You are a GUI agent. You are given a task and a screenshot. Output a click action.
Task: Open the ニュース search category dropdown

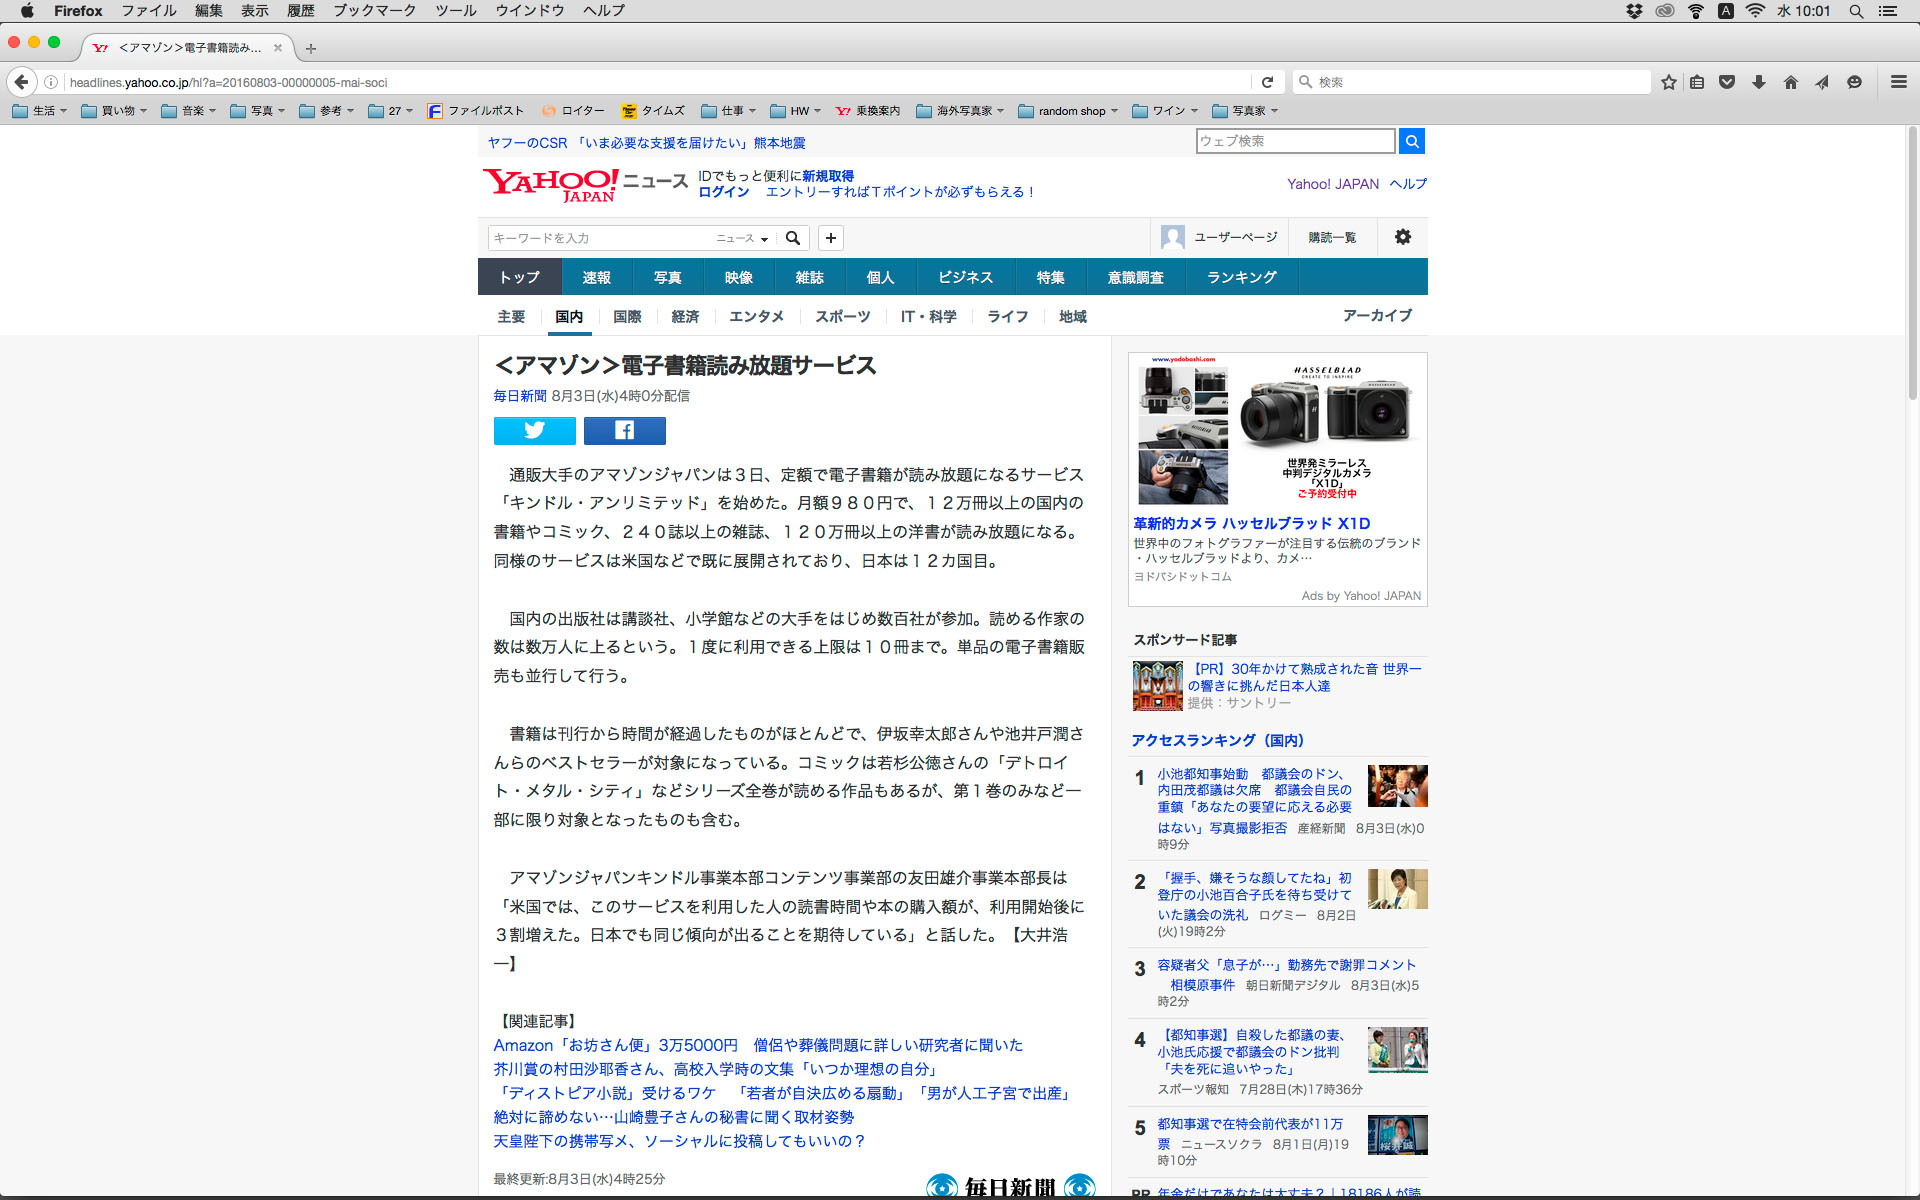[x=742, y=238]
